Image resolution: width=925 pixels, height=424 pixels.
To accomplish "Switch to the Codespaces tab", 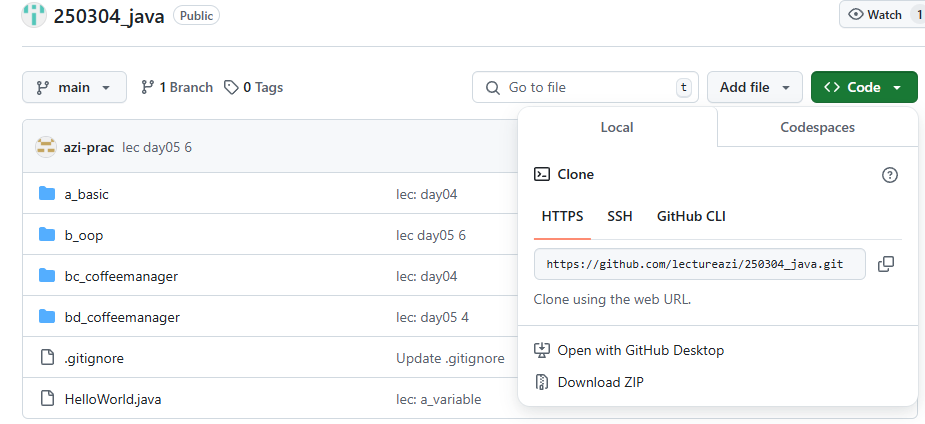I will tap(818, 127).
